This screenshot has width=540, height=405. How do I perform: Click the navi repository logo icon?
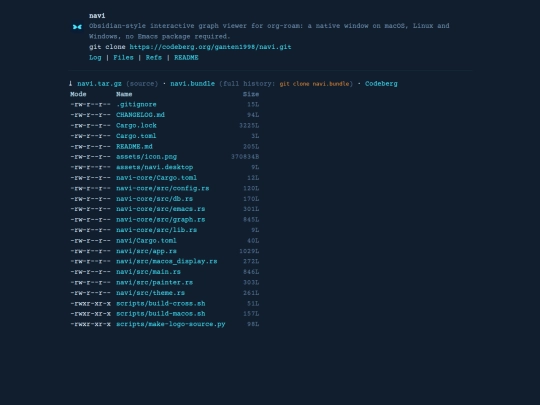click(77, 27)
